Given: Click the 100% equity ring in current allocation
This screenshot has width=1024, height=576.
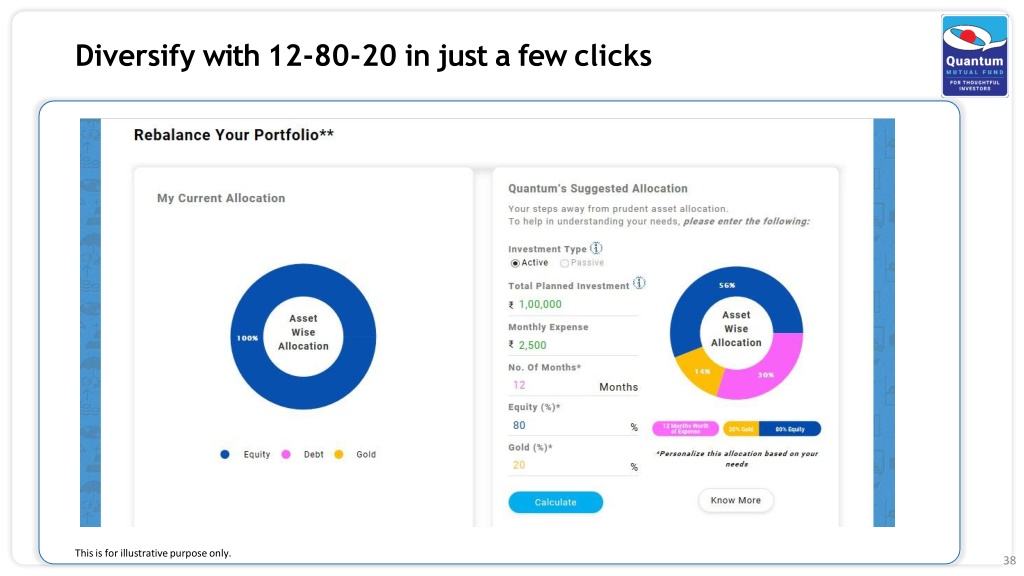Looking at the screenshot, I should (247, 338).
